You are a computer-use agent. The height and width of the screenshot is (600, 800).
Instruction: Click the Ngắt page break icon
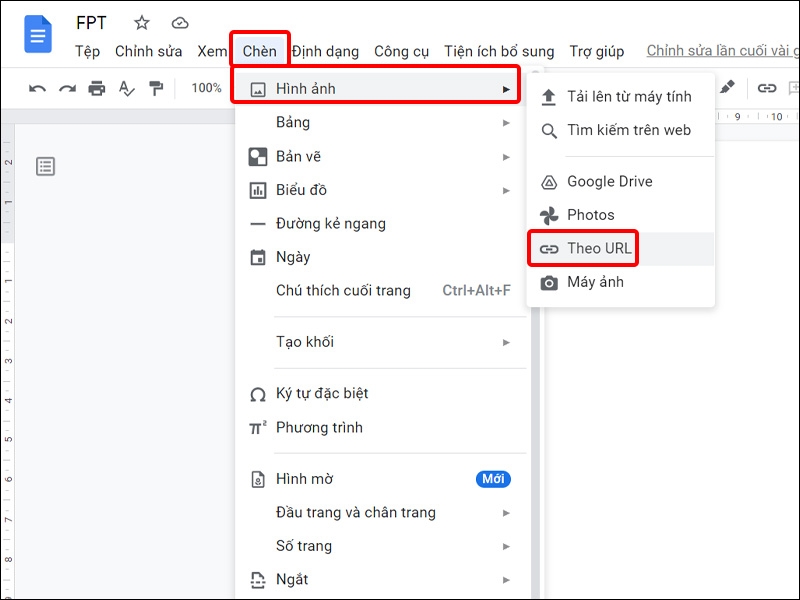(258, 580)
